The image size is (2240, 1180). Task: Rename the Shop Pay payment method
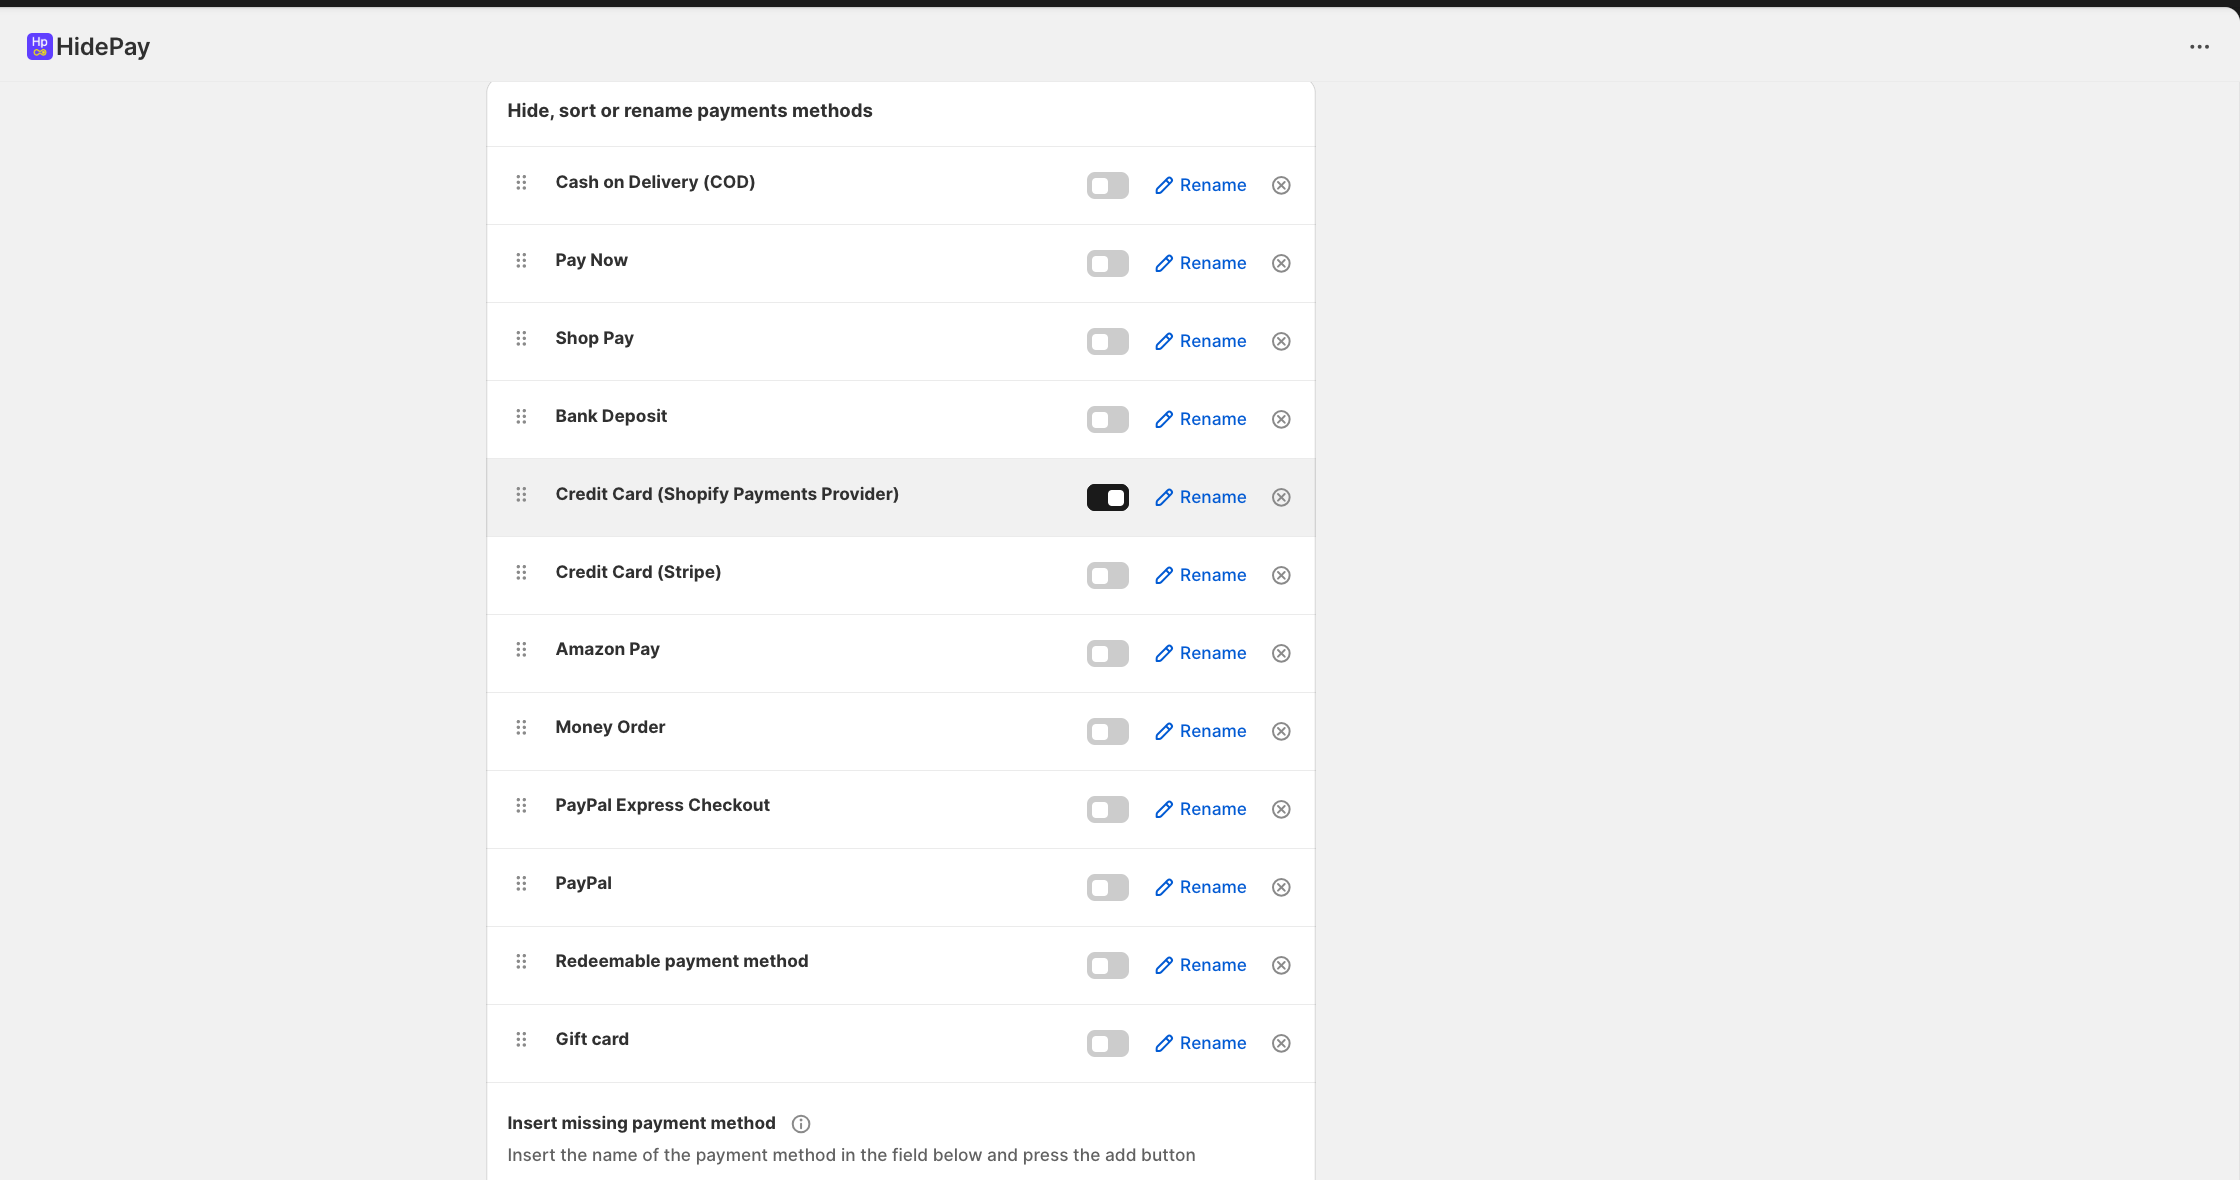click(1200, 342)
